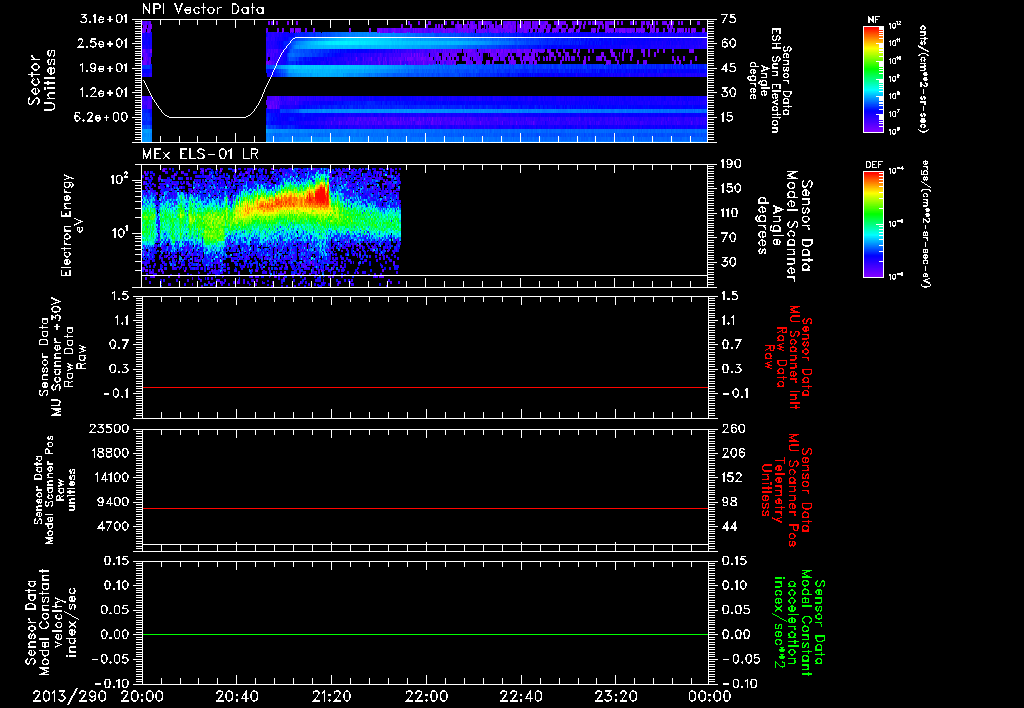
Task: Click the red "MU Scanner Init Raw Data" axis label
Action: tap(787, 357)
